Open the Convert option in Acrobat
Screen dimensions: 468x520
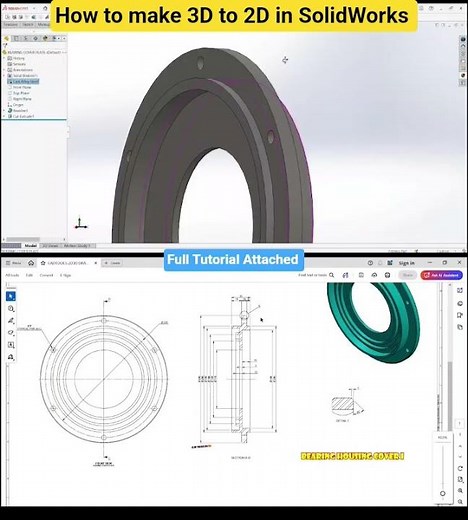point(46,275)
